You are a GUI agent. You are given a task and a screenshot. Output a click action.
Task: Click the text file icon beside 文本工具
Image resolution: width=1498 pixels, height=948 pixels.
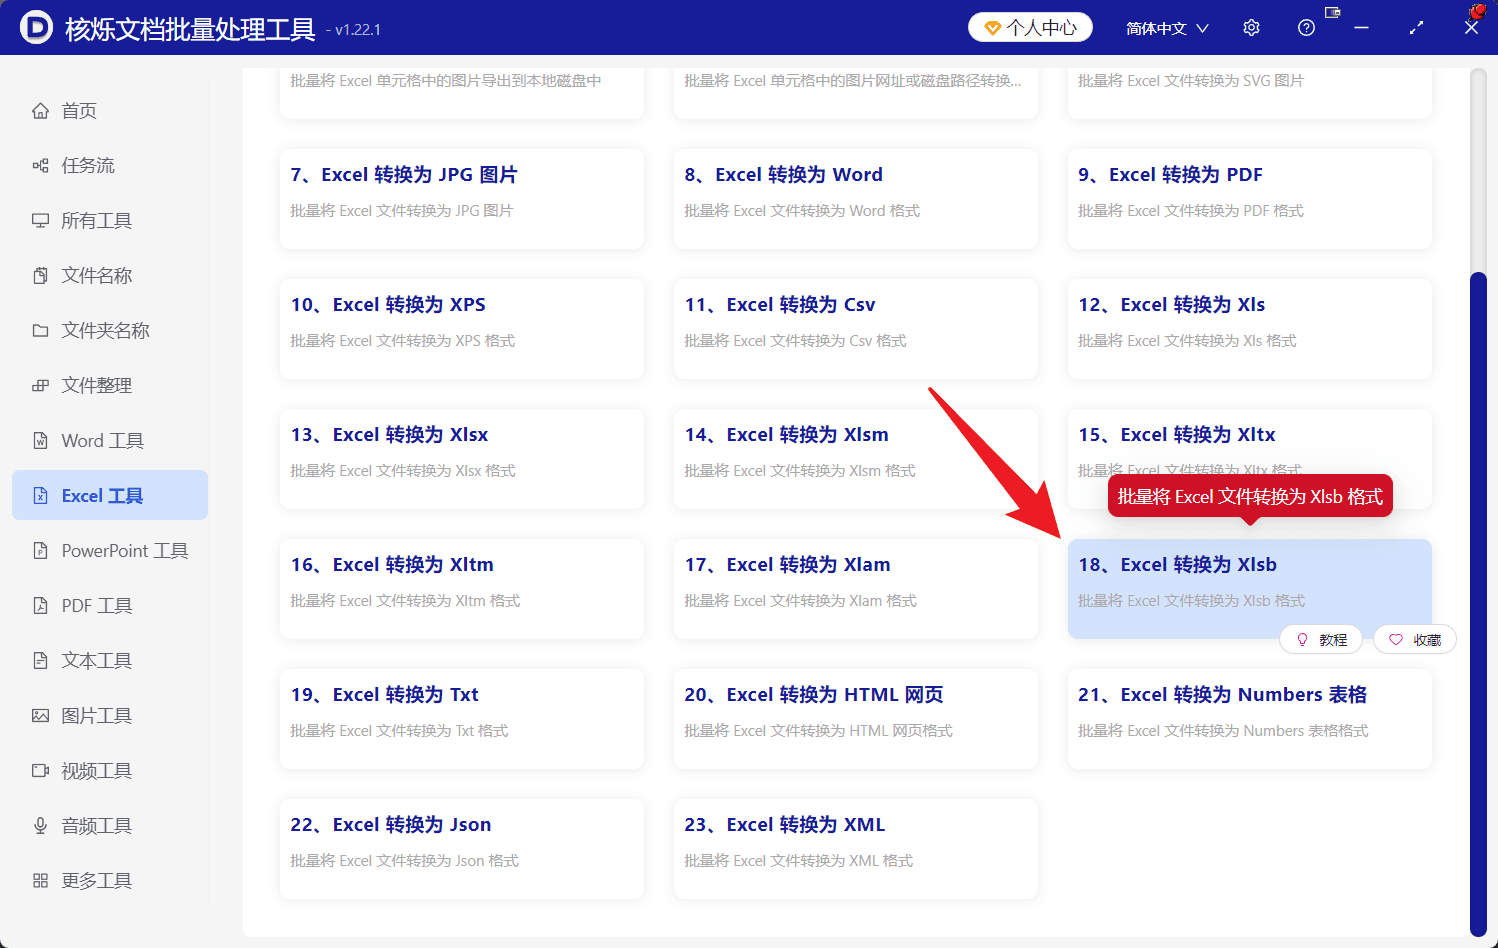pos(40,661)
